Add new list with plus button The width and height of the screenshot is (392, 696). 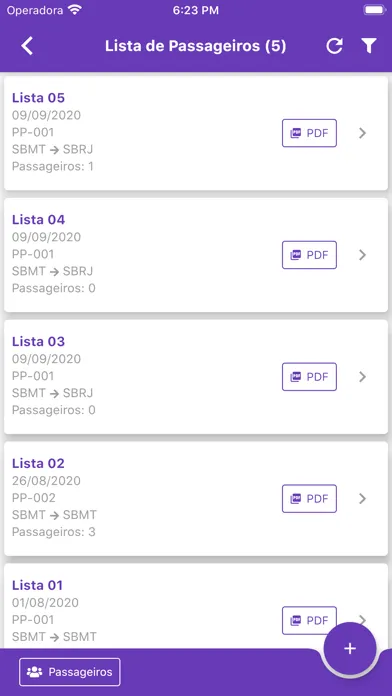tap(350, 648)
